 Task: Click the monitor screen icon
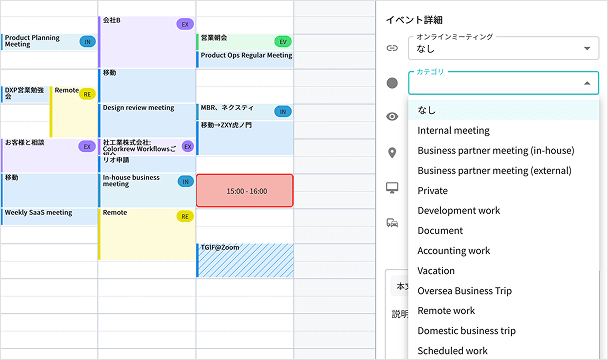point(392,188)
